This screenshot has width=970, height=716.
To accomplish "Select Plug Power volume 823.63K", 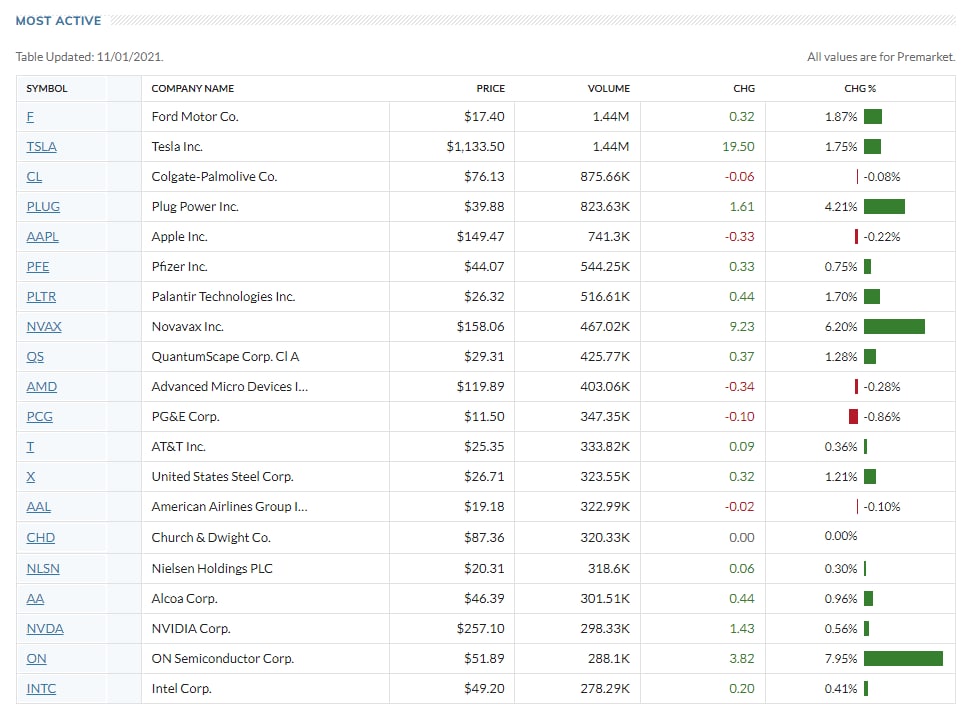I will point(604,207).
